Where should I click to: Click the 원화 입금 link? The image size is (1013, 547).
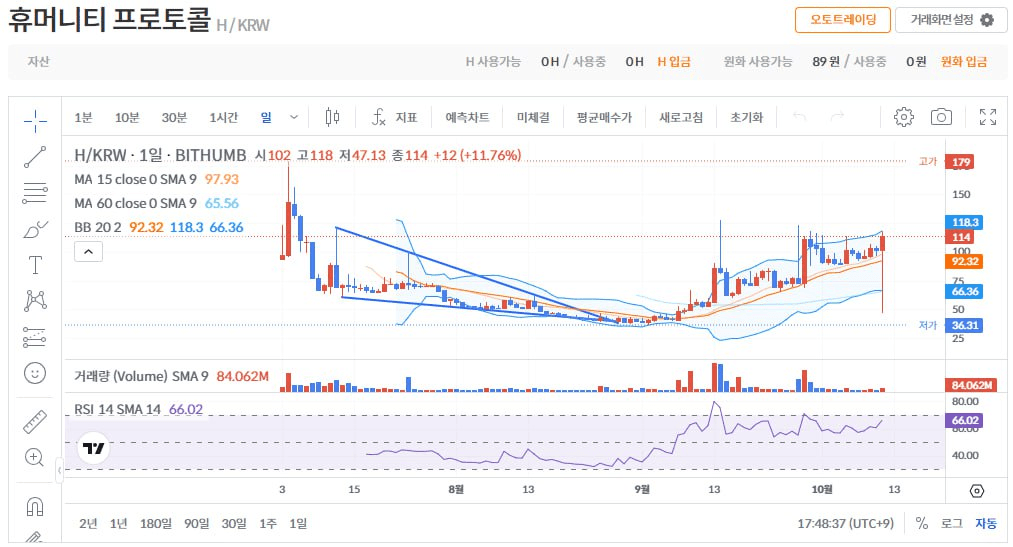964,61
